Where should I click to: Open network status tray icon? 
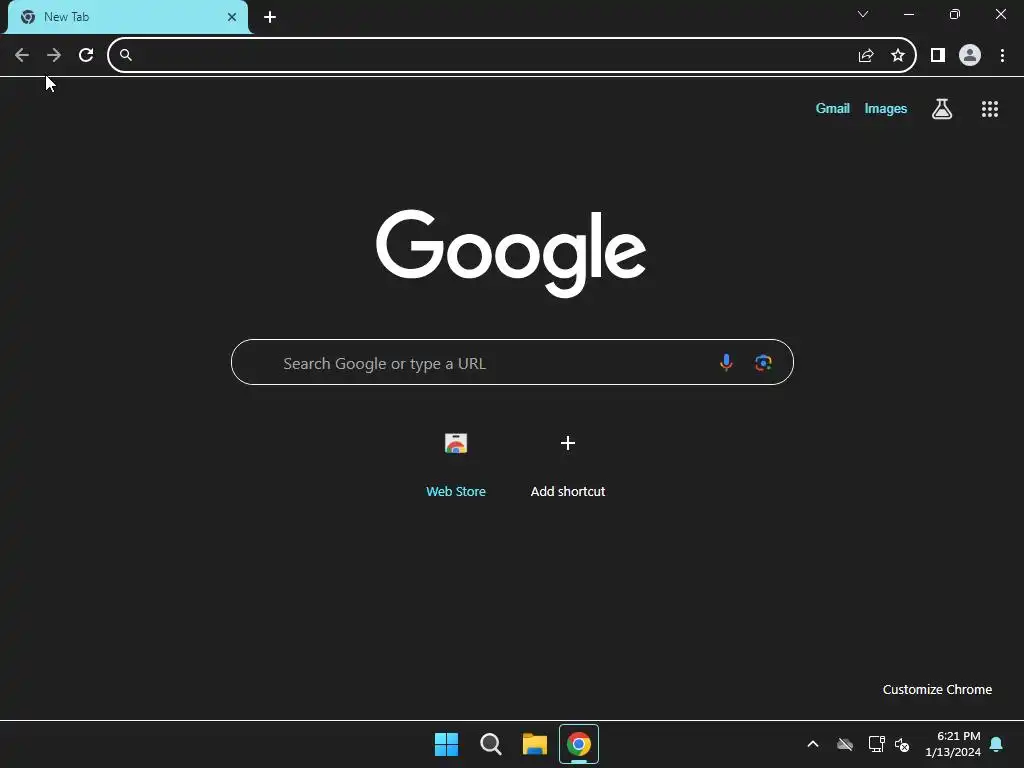876,744
